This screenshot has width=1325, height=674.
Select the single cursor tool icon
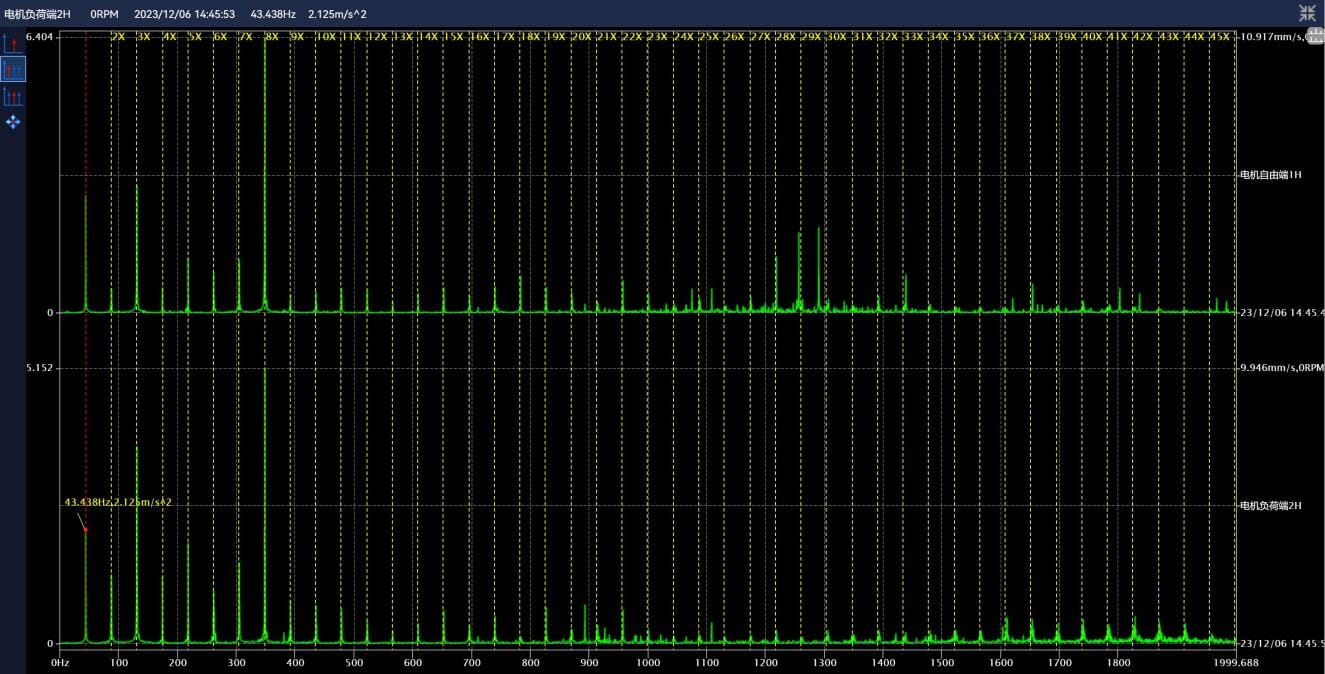(x=13, y=43)
